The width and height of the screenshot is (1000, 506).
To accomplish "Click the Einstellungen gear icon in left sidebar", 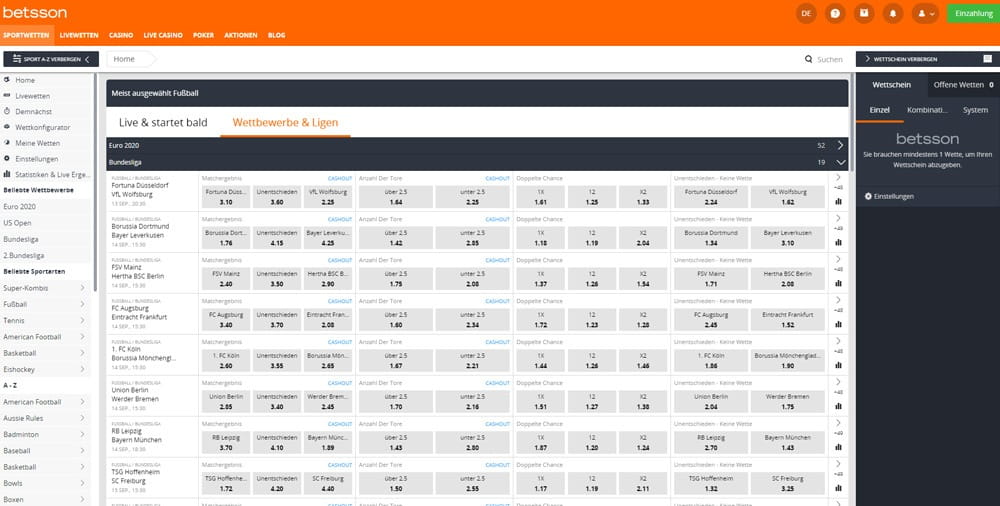I will [7, 158].
